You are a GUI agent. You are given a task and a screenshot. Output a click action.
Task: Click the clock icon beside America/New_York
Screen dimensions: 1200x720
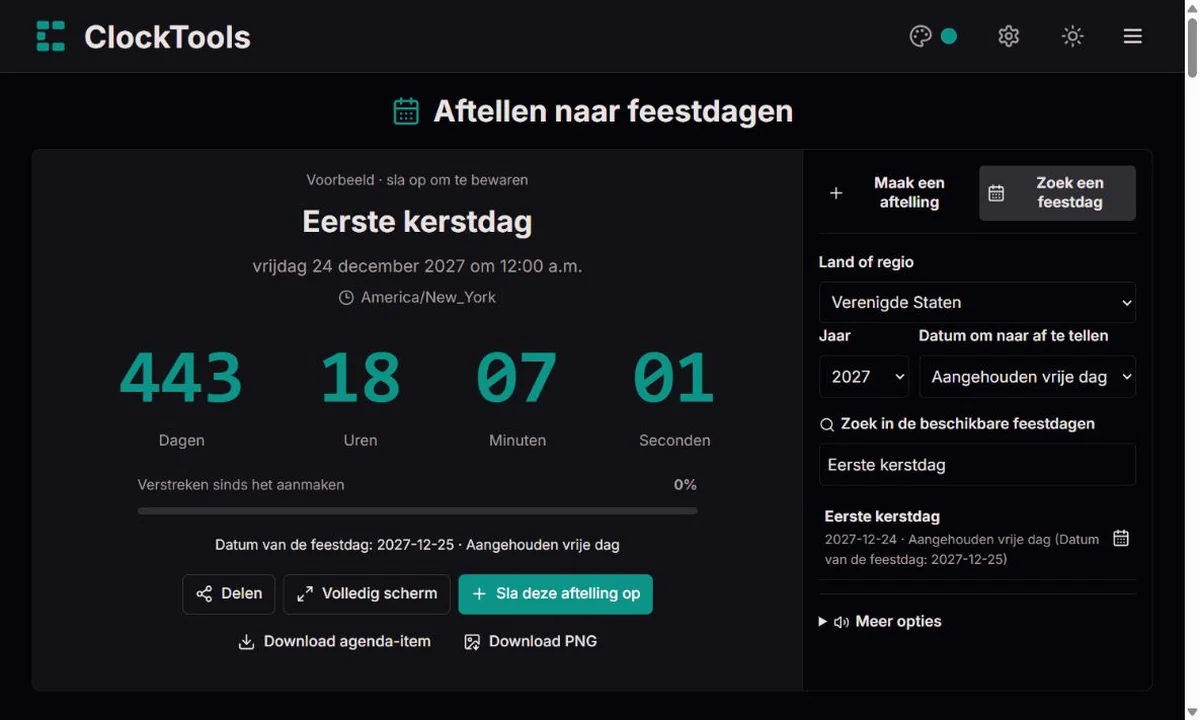click(346, 298)
